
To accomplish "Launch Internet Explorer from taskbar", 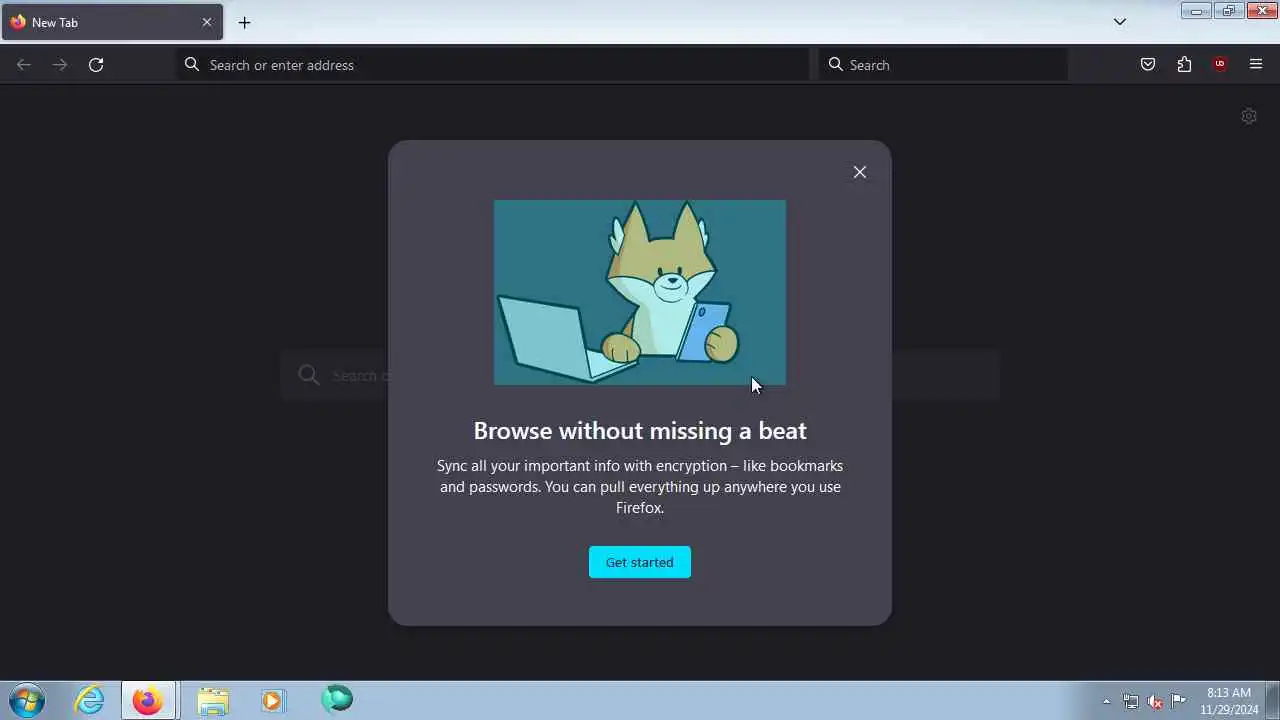I will pos(90,700).
